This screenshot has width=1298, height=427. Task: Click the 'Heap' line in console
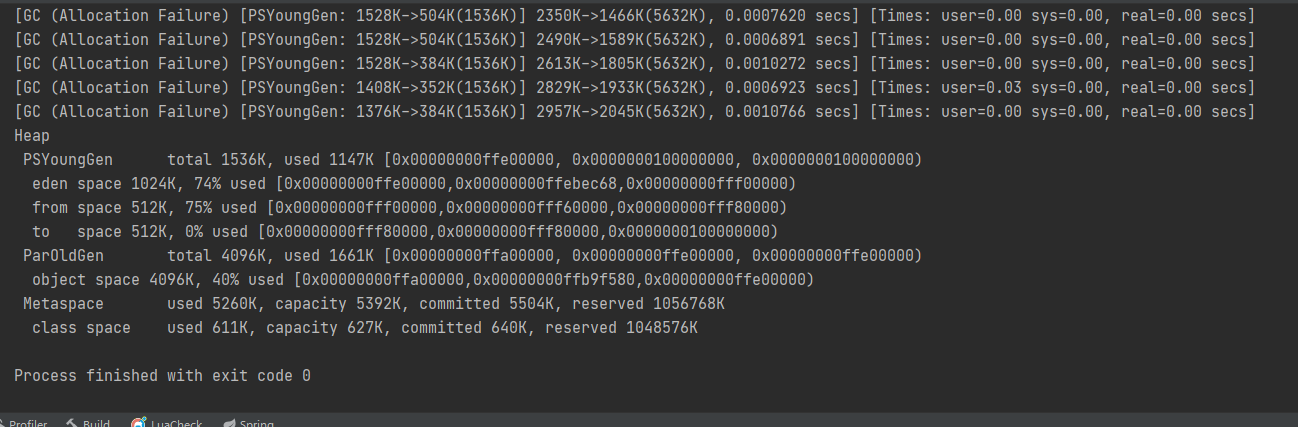(x=32, y=136)
